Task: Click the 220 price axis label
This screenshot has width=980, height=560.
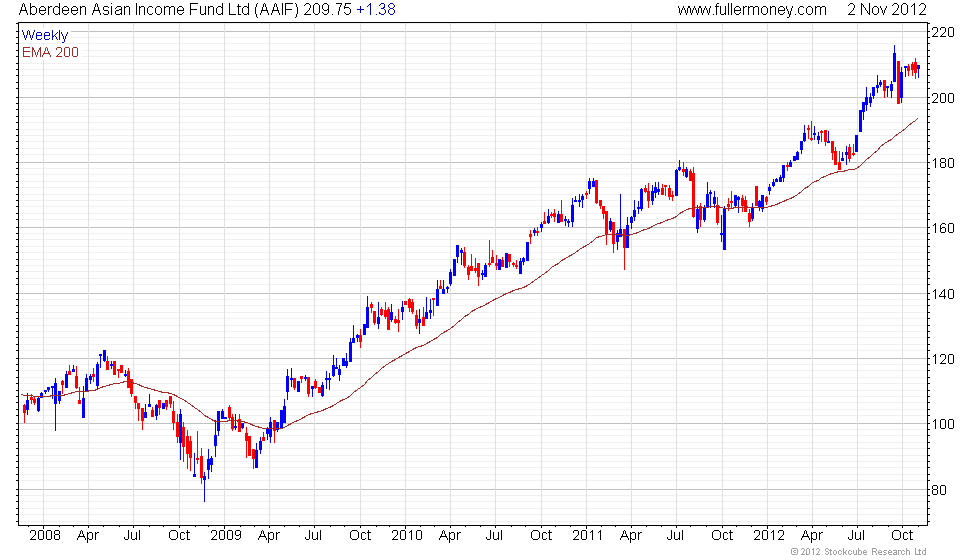Action: 943,32
